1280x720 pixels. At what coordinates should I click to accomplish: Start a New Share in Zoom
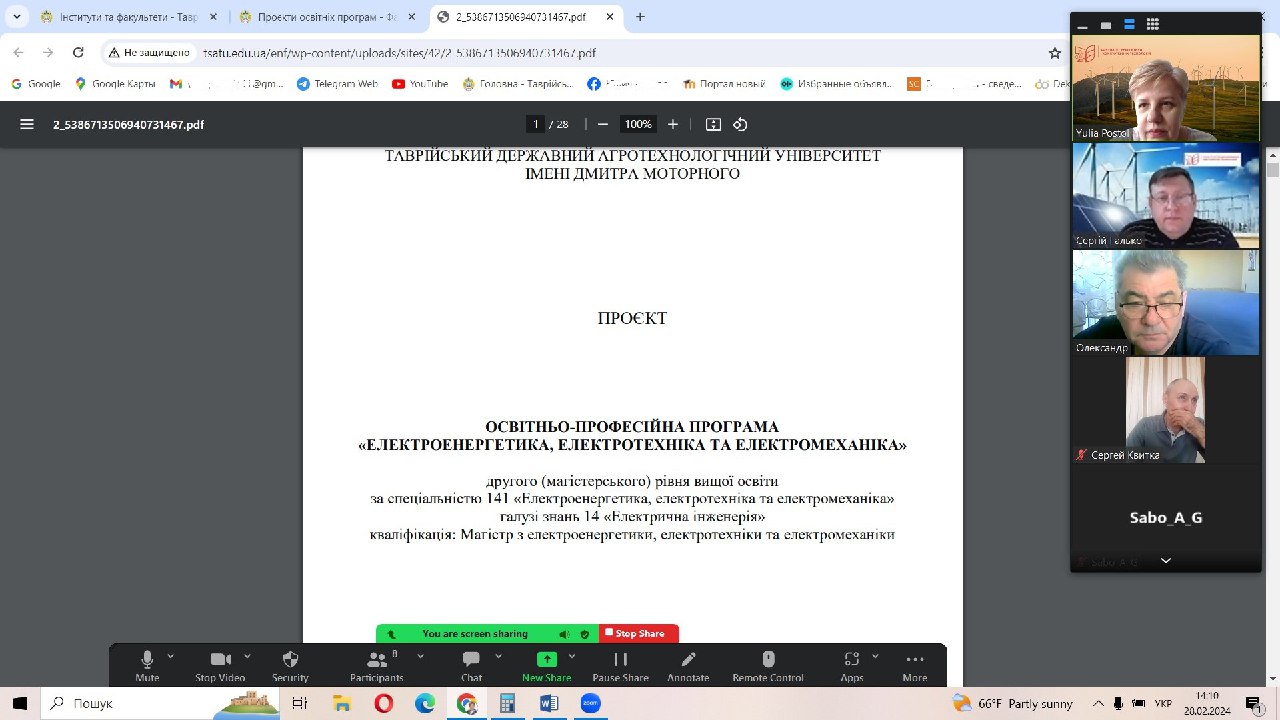tap(546, 665)
